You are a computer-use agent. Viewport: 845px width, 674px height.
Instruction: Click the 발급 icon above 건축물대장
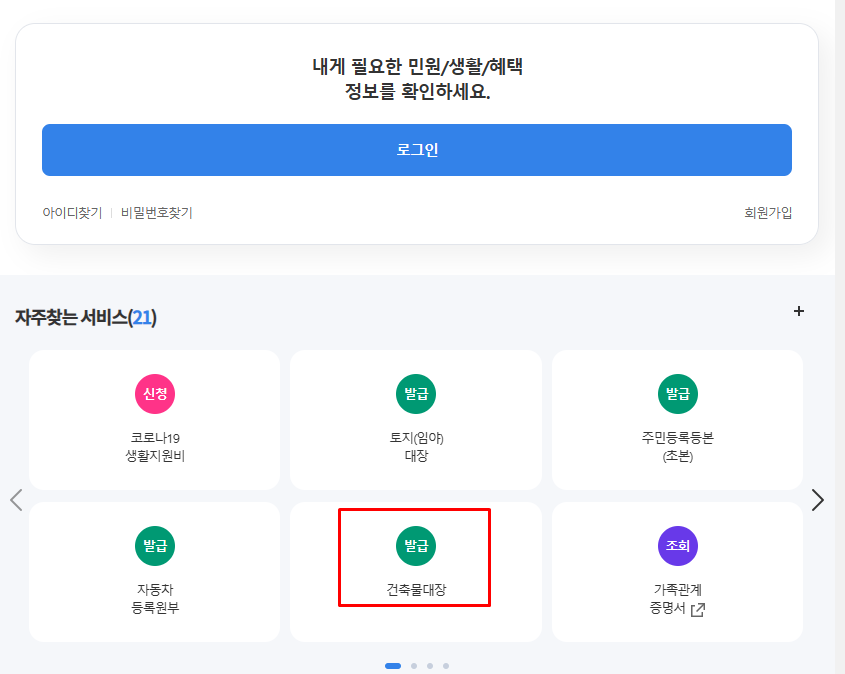pyautogui.click(x=416, y=546)
